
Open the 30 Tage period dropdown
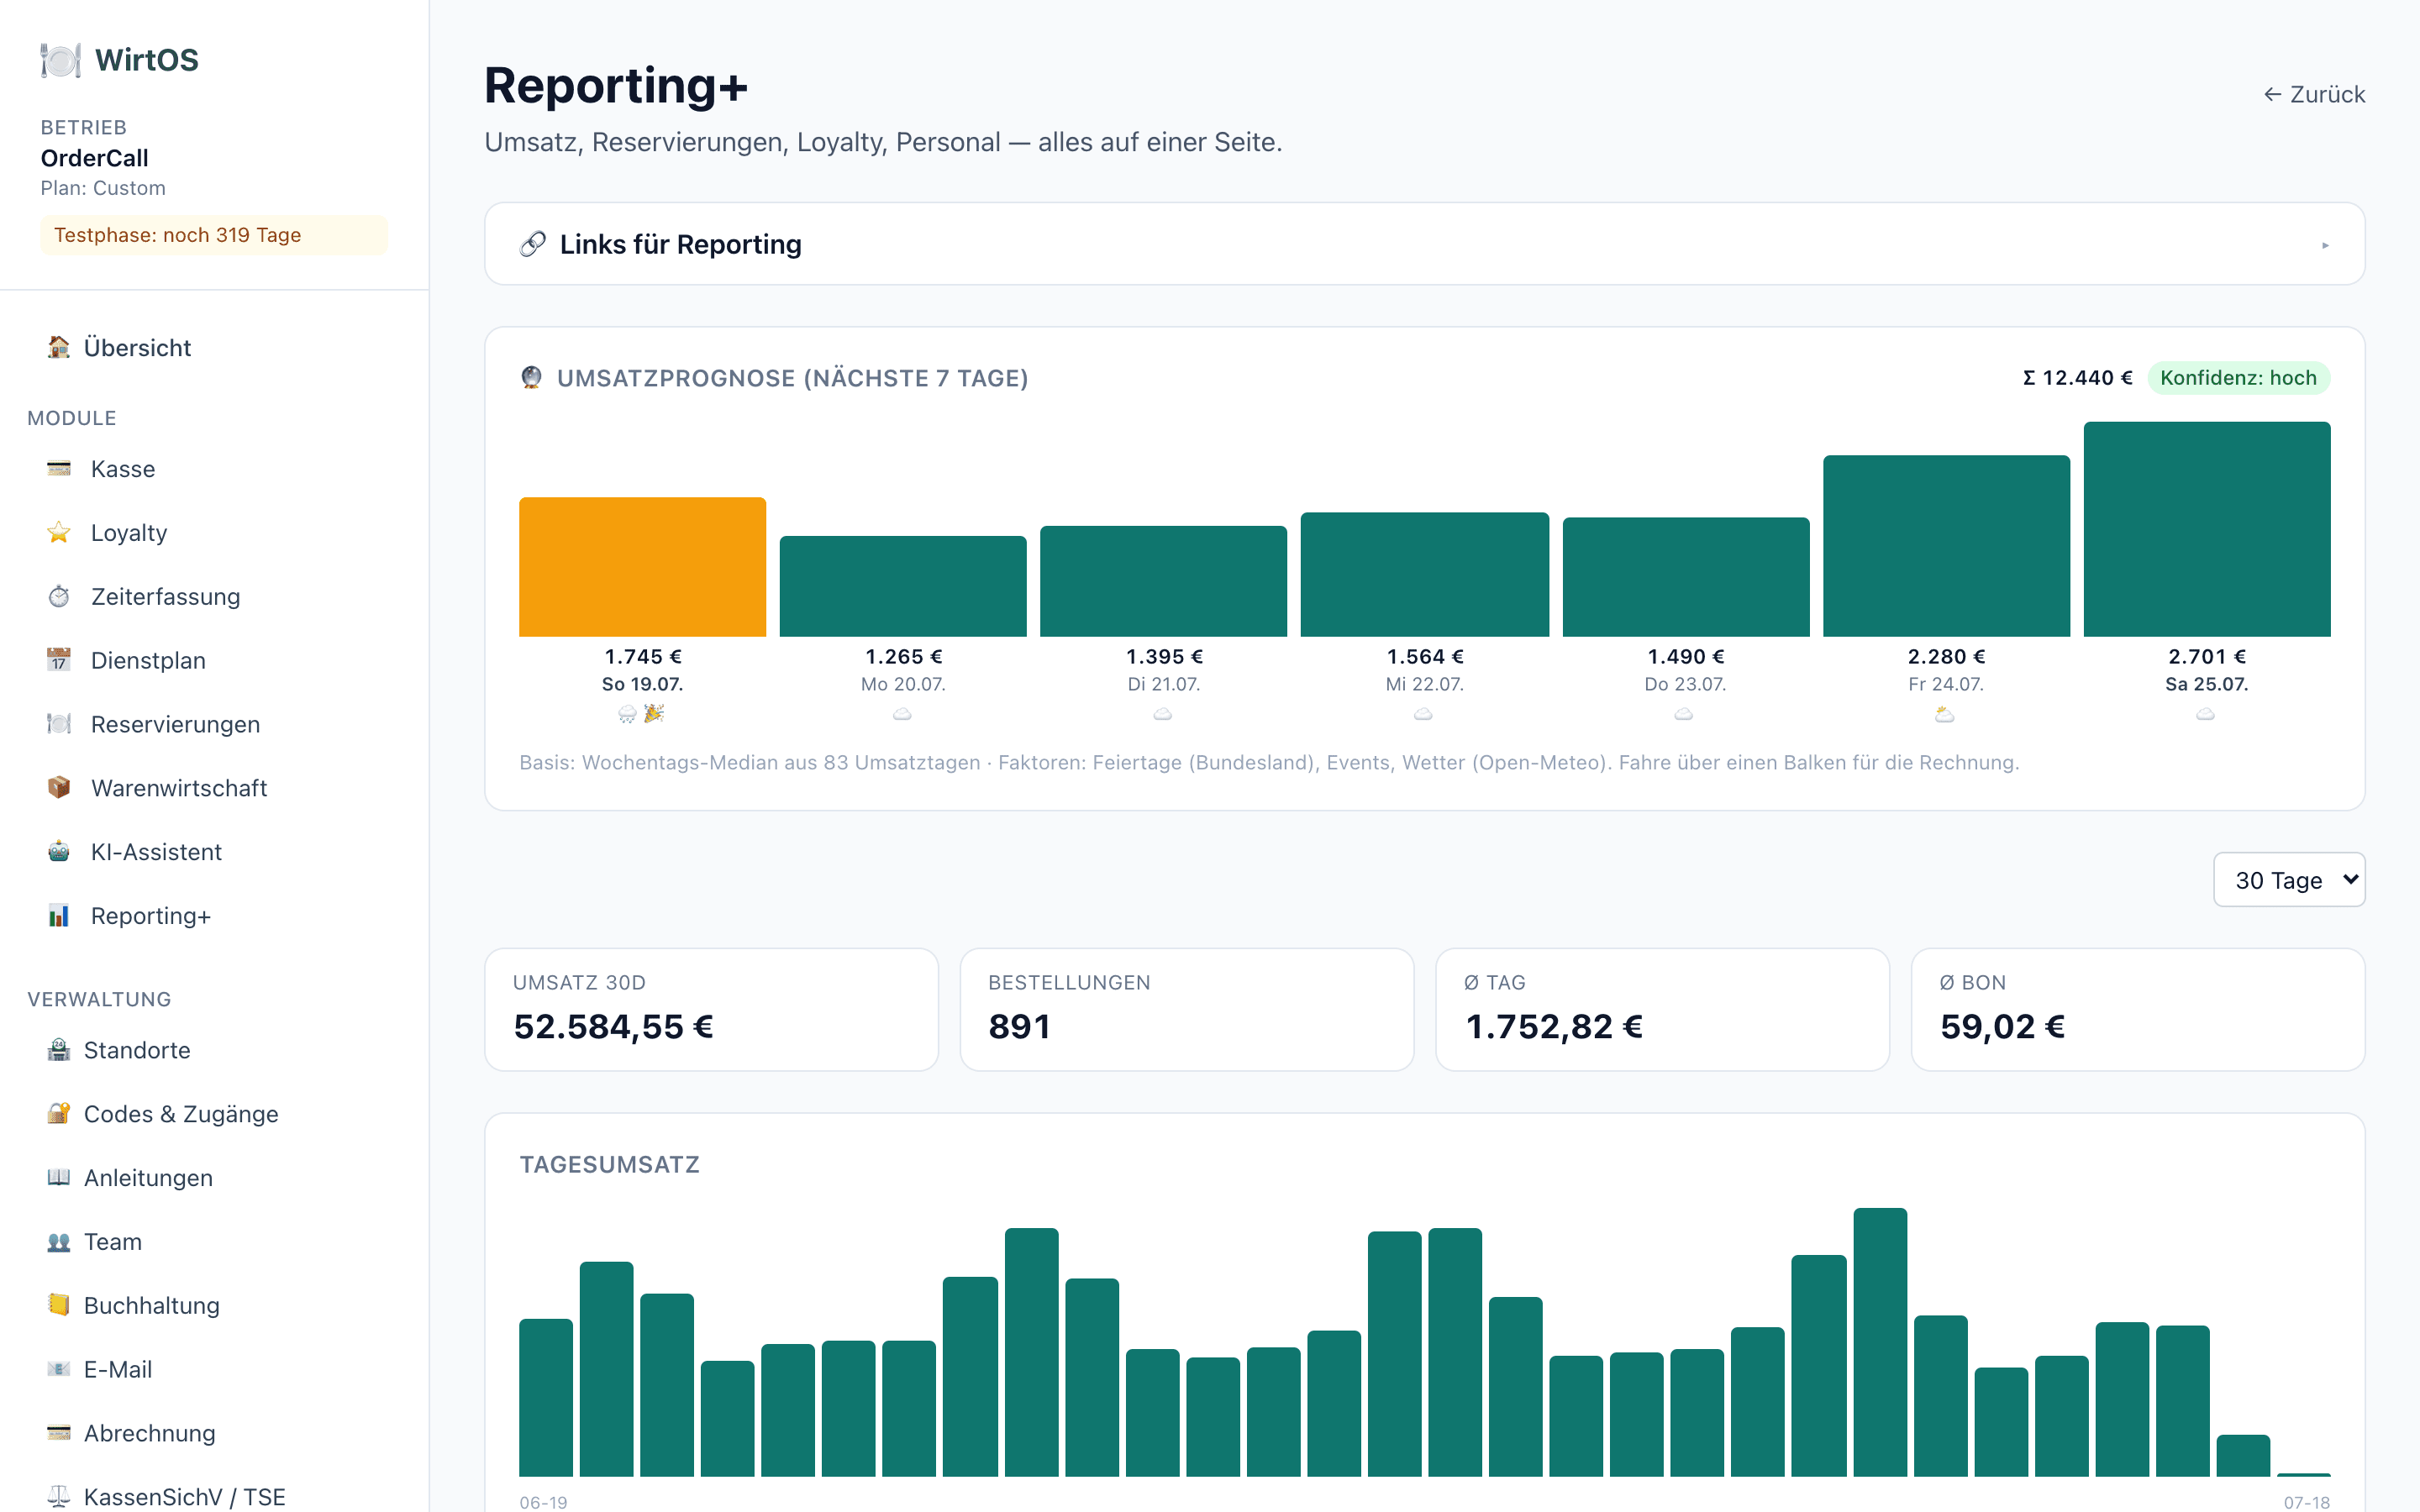coord(2289,880)
